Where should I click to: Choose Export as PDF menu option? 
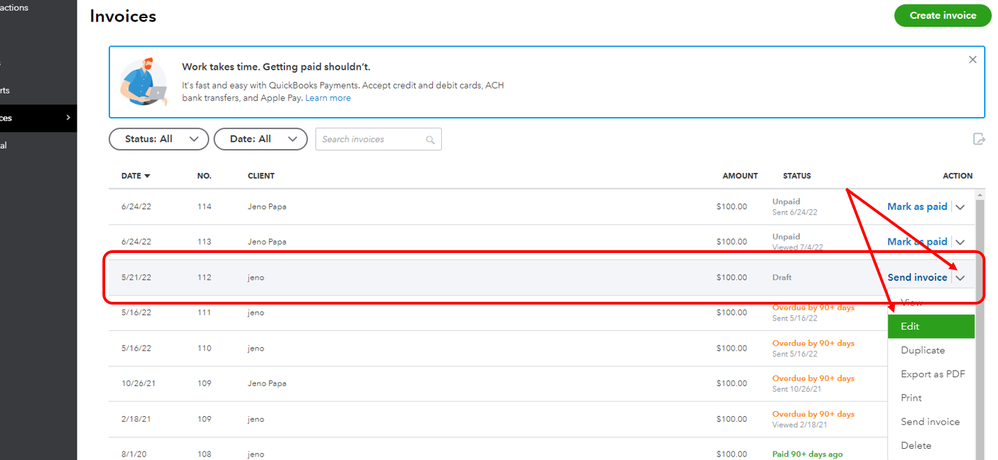click(932, 374)
